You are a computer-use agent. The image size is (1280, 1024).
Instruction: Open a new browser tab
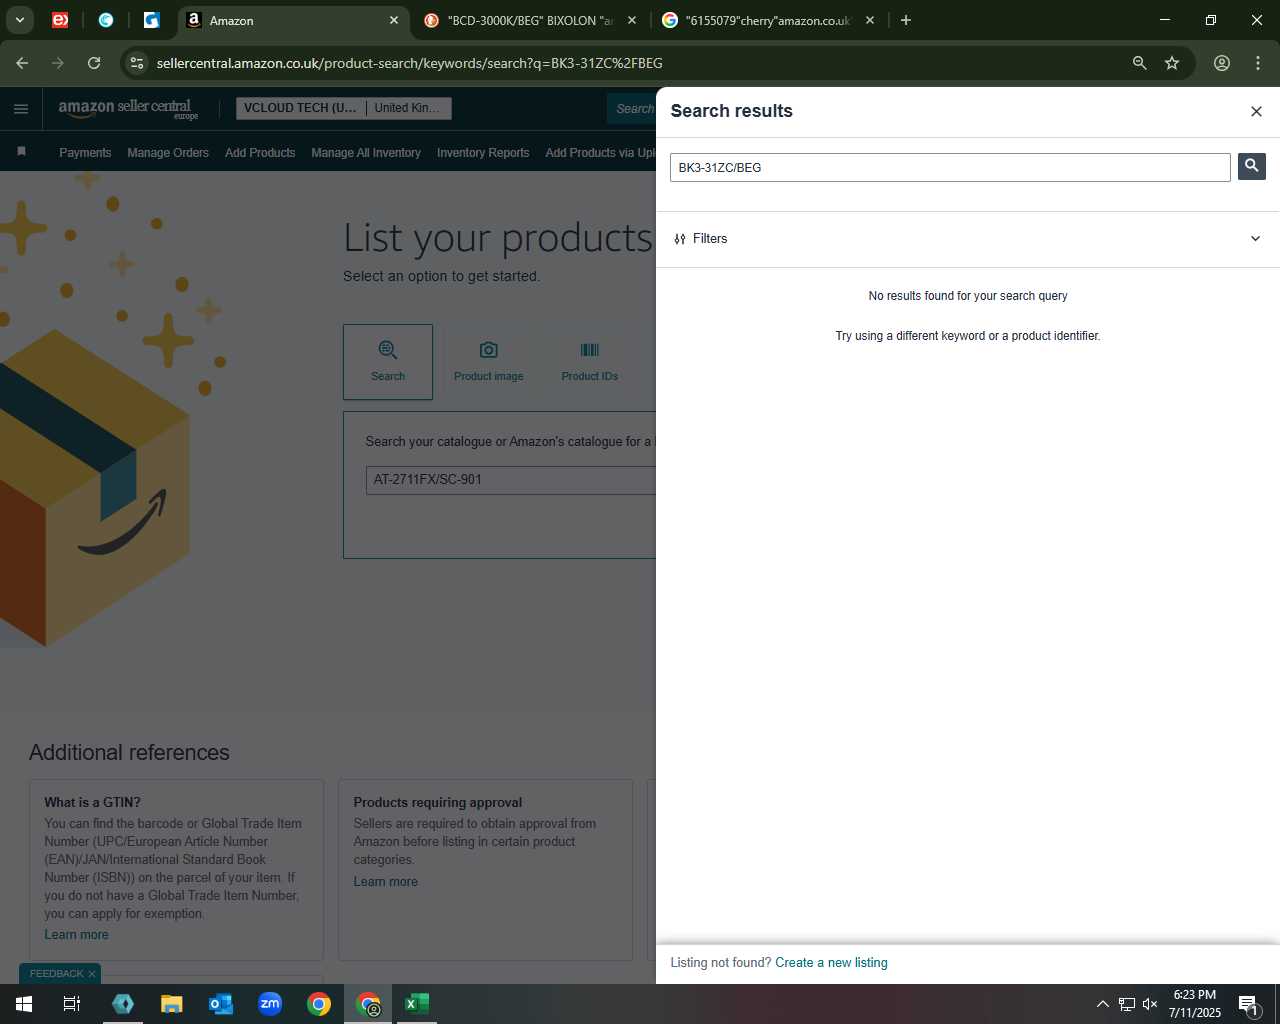[x=906, y=20]
